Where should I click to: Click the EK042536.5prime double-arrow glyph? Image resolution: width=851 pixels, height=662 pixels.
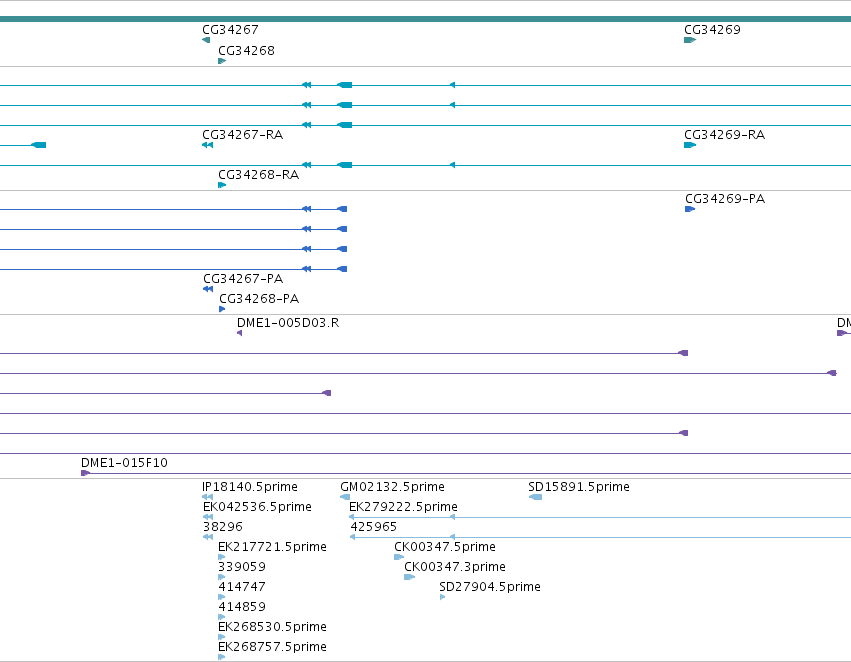pyautogui.click(x=208, y=517)
